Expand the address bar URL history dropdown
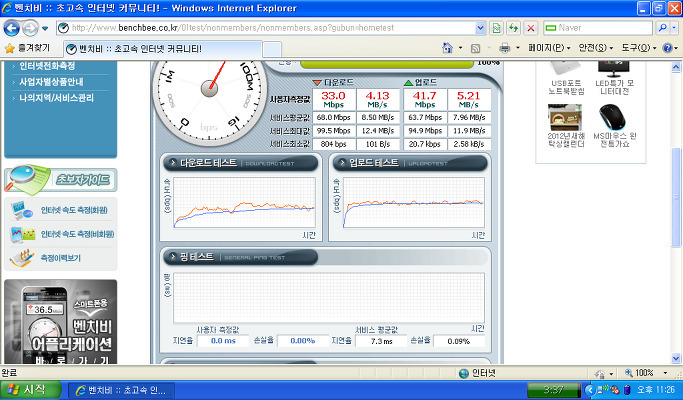 point(480,28)
